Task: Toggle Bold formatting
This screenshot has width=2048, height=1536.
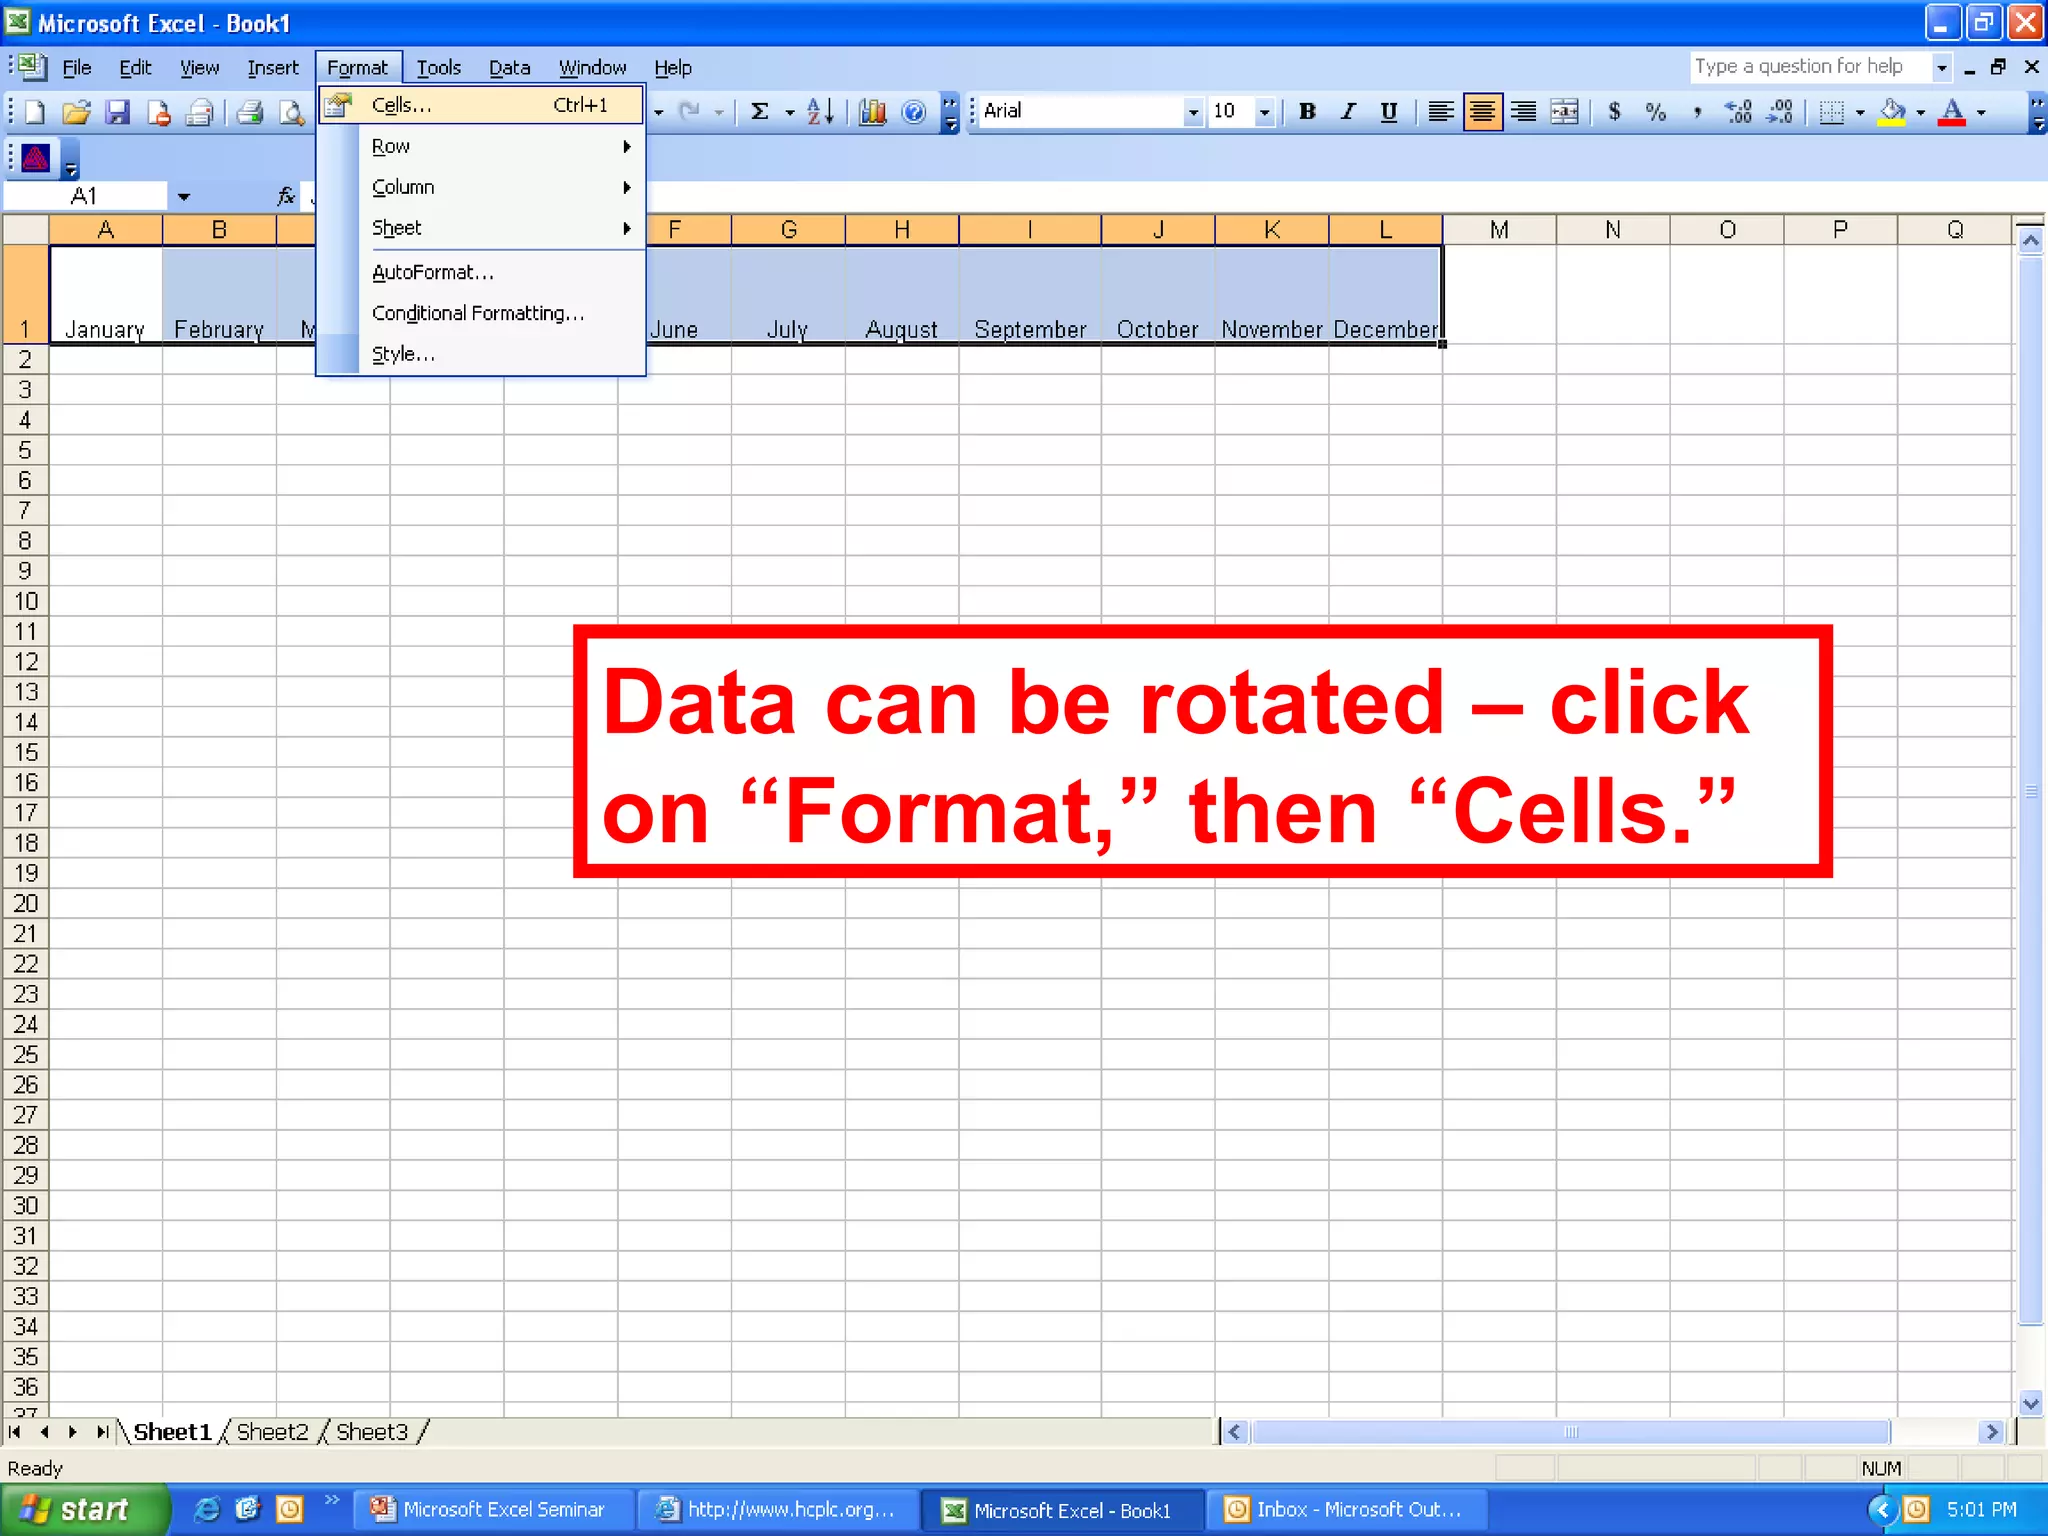Action: pos(1307,112)
